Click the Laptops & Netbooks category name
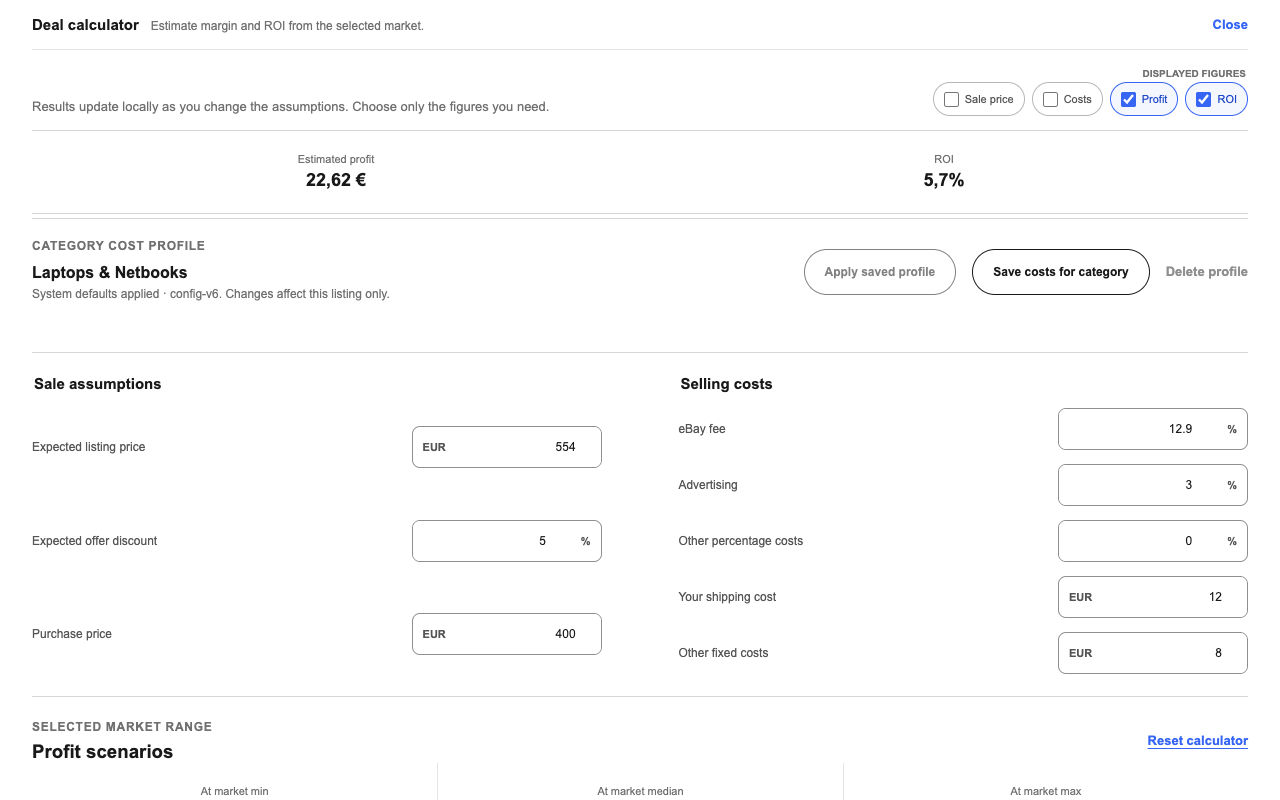Screen dimensions: 1280x800 (x=110, y=272)
